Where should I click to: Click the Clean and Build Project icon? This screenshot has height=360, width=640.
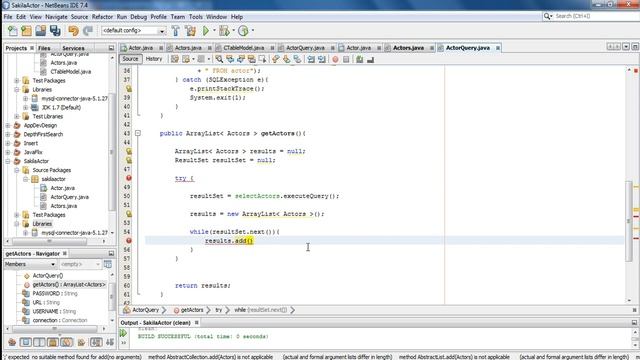point(190,31)
